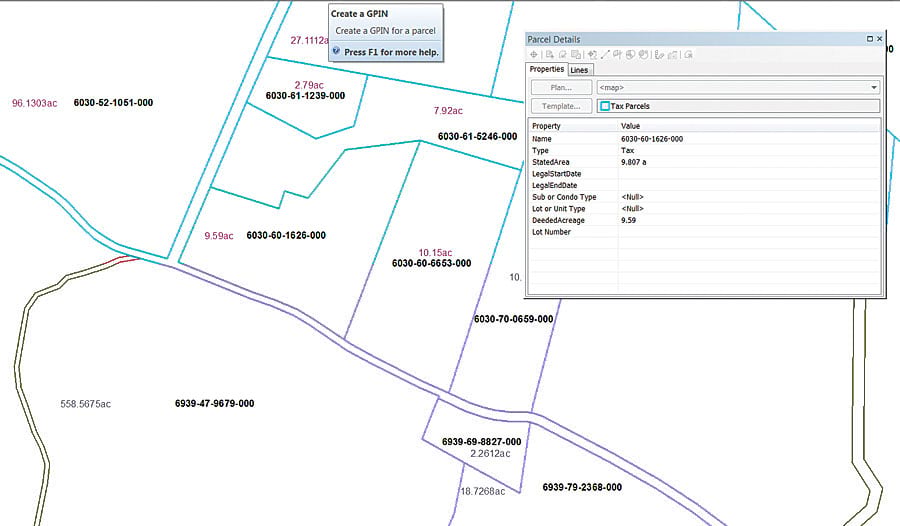The image size is (900, 526).
Task: Open the <map> plan dropdown
Action: point(738,87)
